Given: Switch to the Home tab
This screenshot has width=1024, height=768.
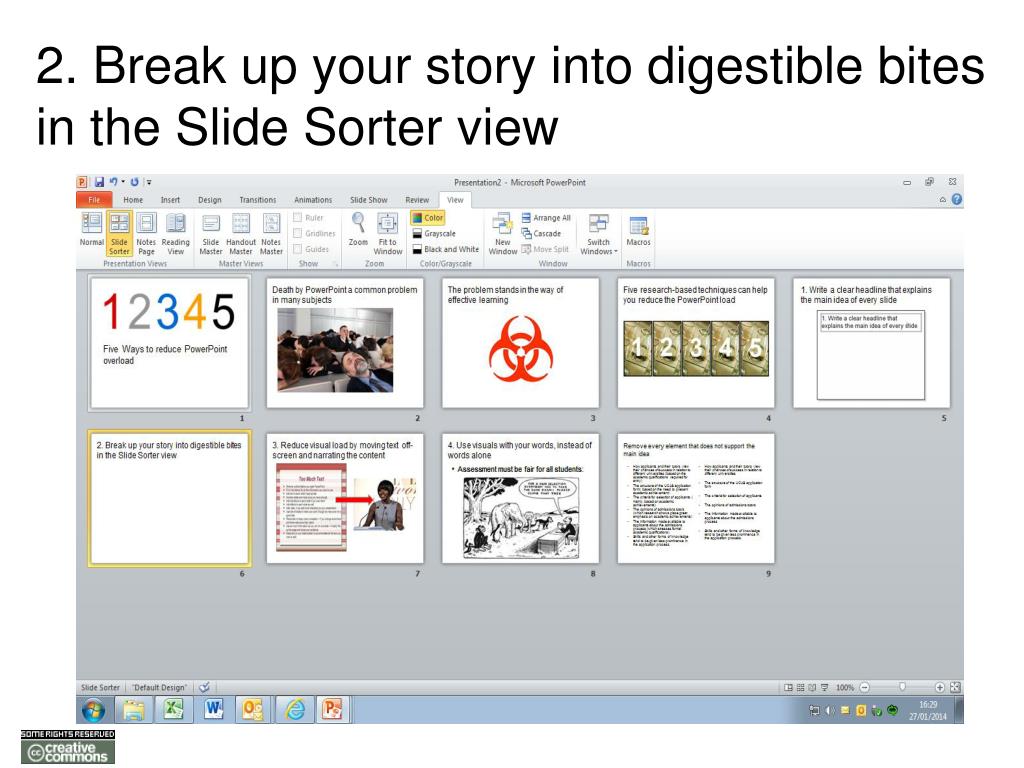Looking at the screenshot, I should [x=133, y=200].
